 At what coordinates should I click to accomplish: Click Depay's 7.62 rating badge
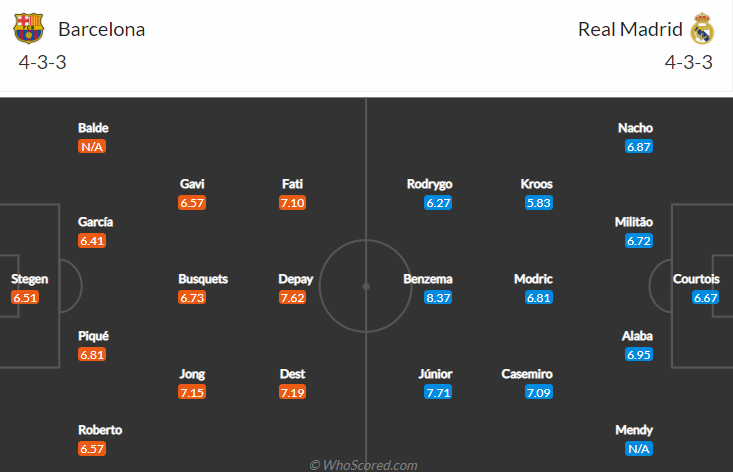coord(292,298)
